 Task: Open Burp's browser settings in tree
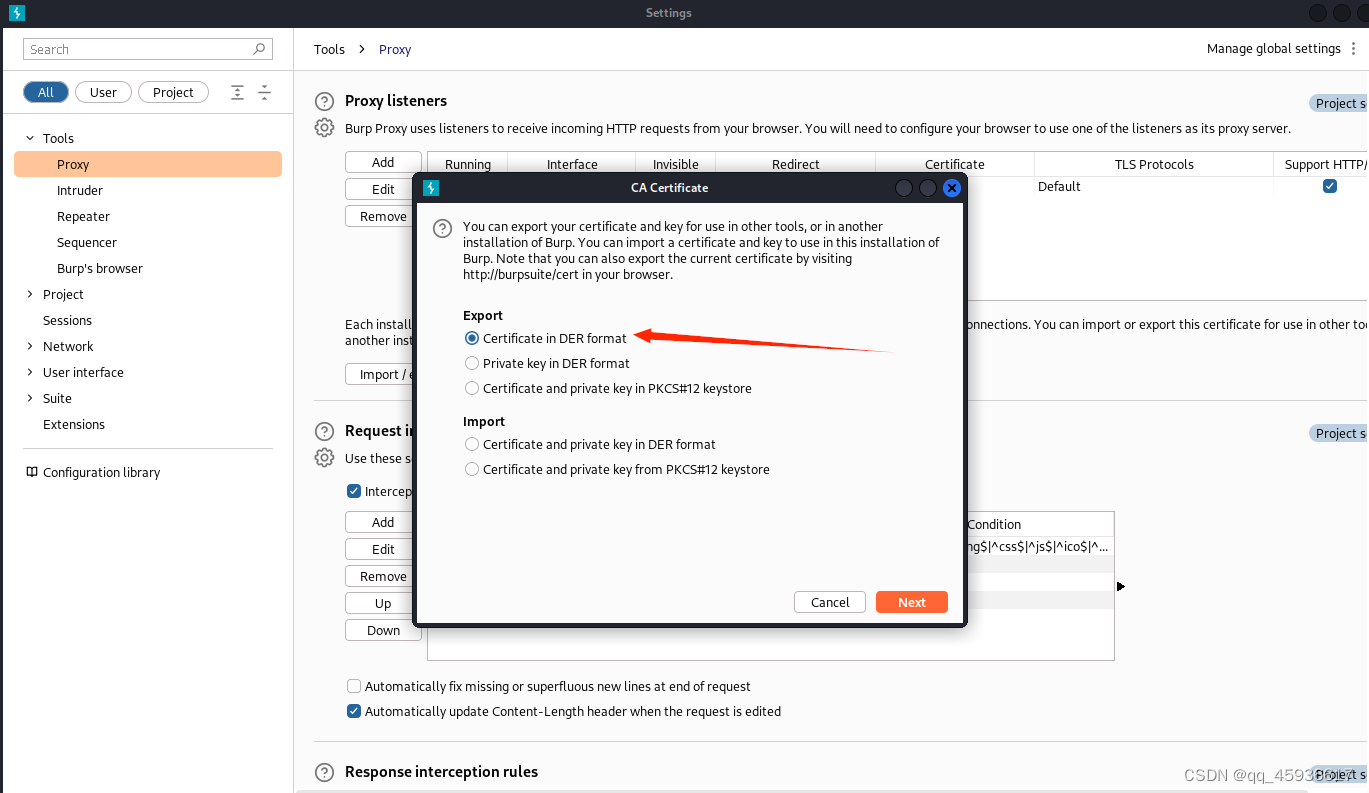coord(100,268)
